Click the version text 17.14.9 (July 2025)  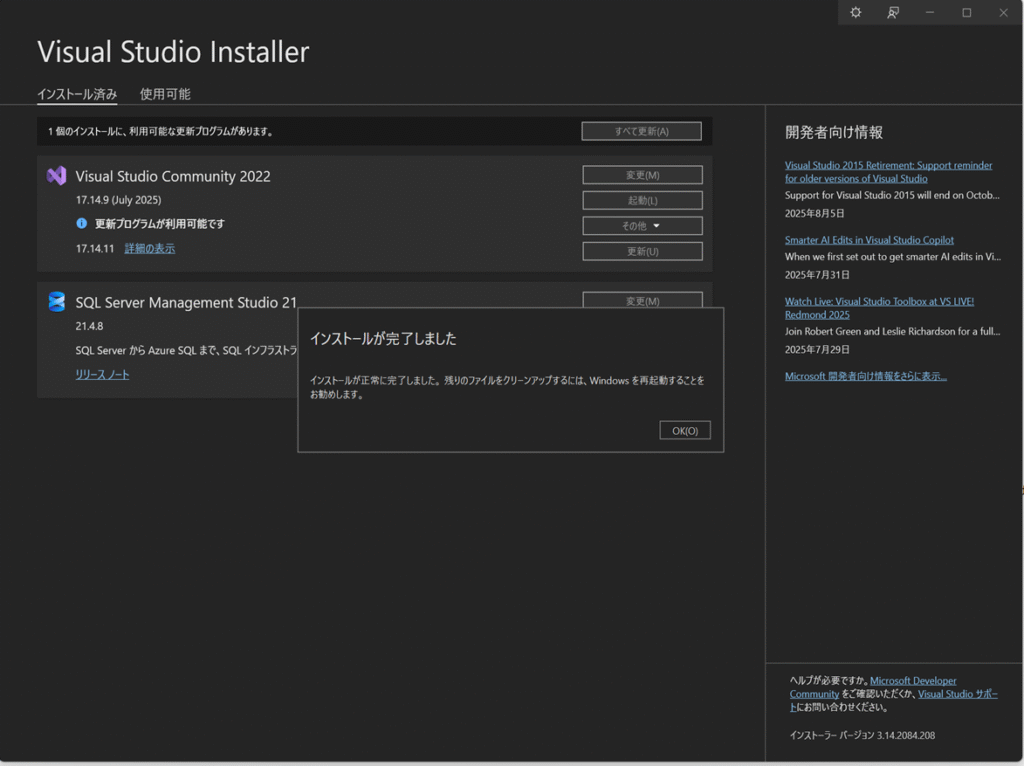pos(118,200)
